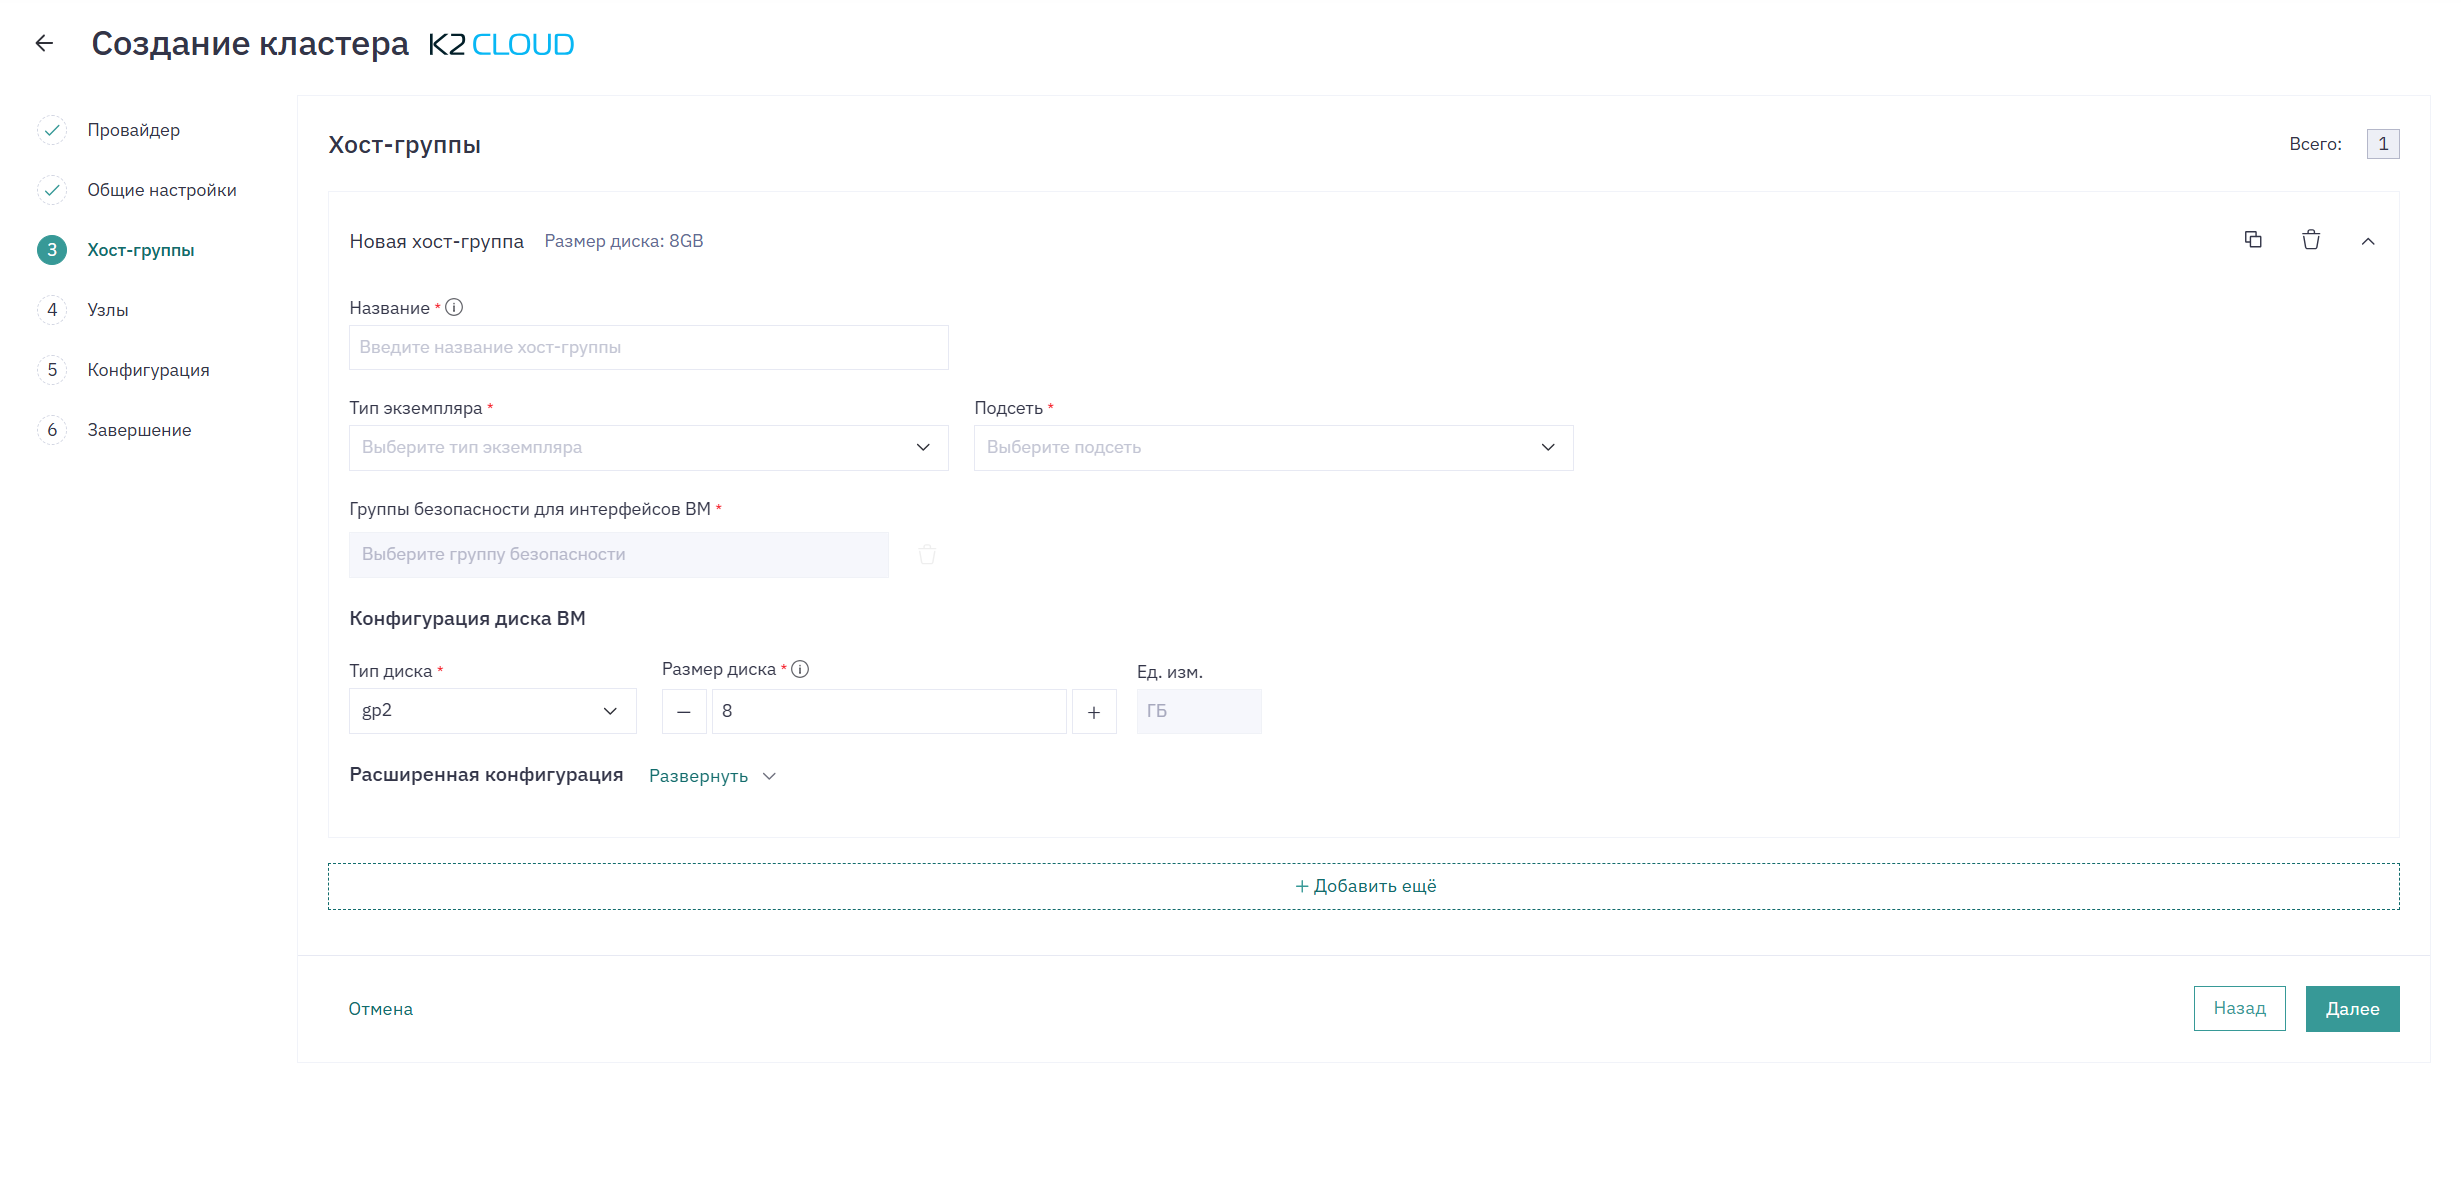Open the Тип диска gp2 dropdown
2461x1187 pixels.
click(x=492, y=711)
